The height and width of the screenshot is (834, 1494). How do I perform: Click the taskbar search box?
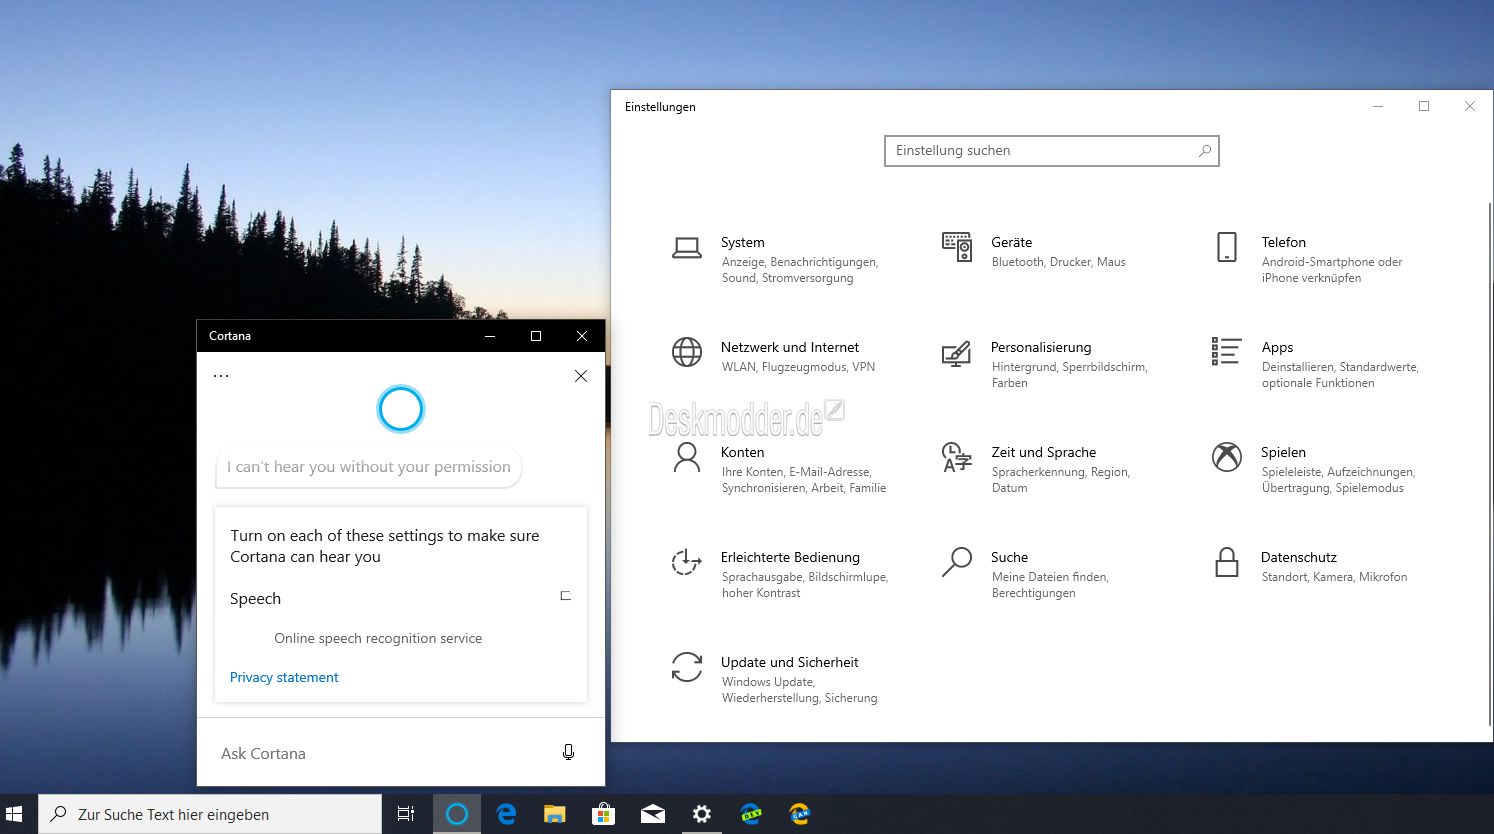[210, 814]
